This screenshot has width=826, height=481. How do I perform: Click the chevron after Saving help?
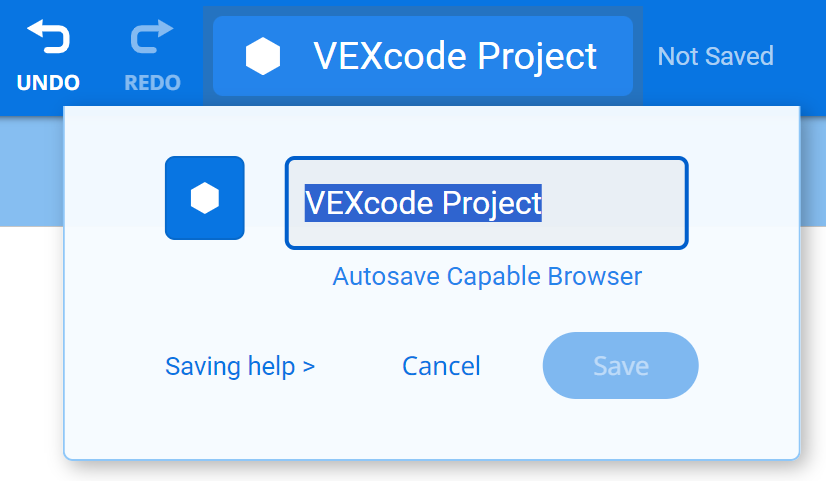309,367
